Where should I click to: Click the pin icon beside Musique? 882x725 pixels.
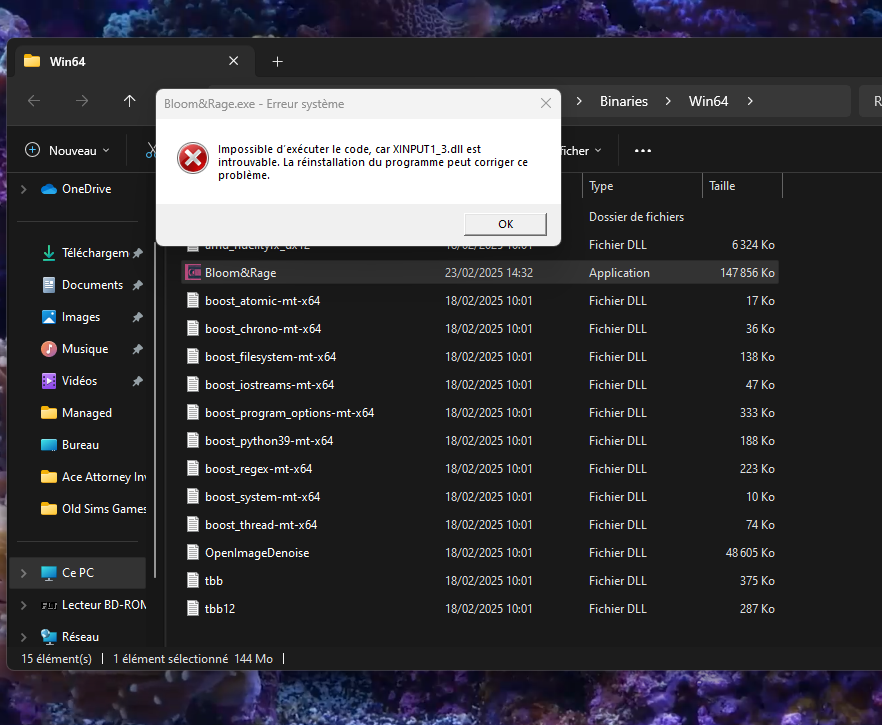[137, 349]
